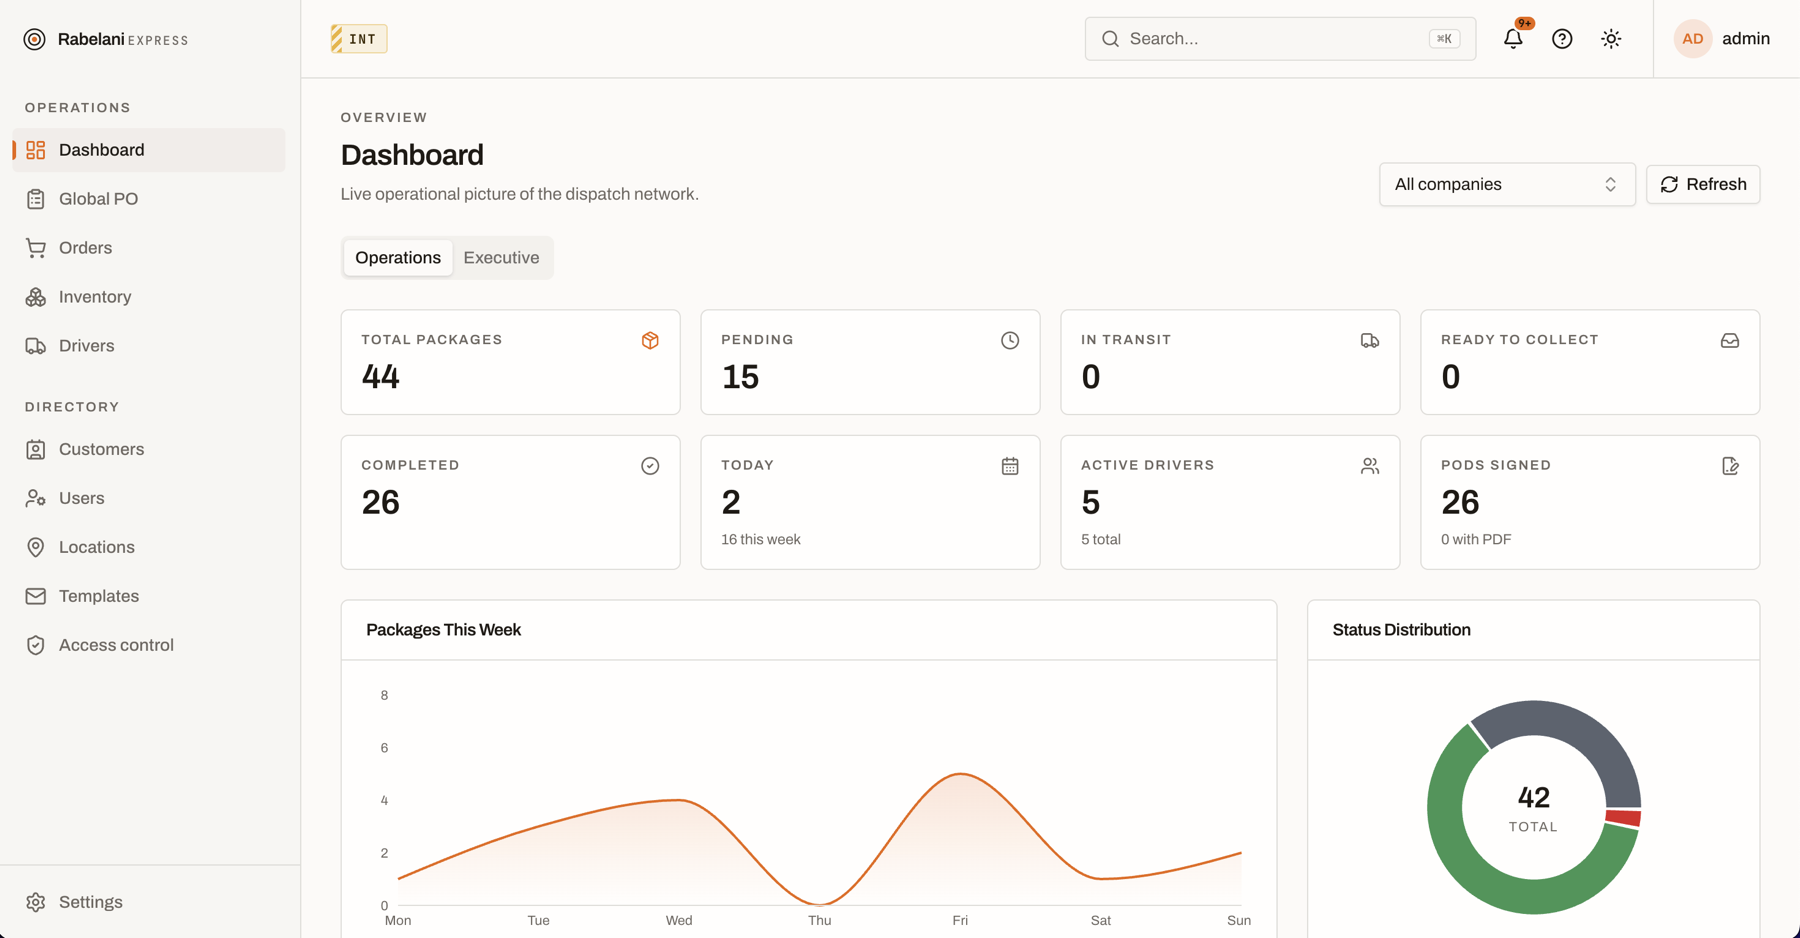Viewport: 1800px width, 938px height.
Task: Focus the Search input field
Action: [1280, 39]
